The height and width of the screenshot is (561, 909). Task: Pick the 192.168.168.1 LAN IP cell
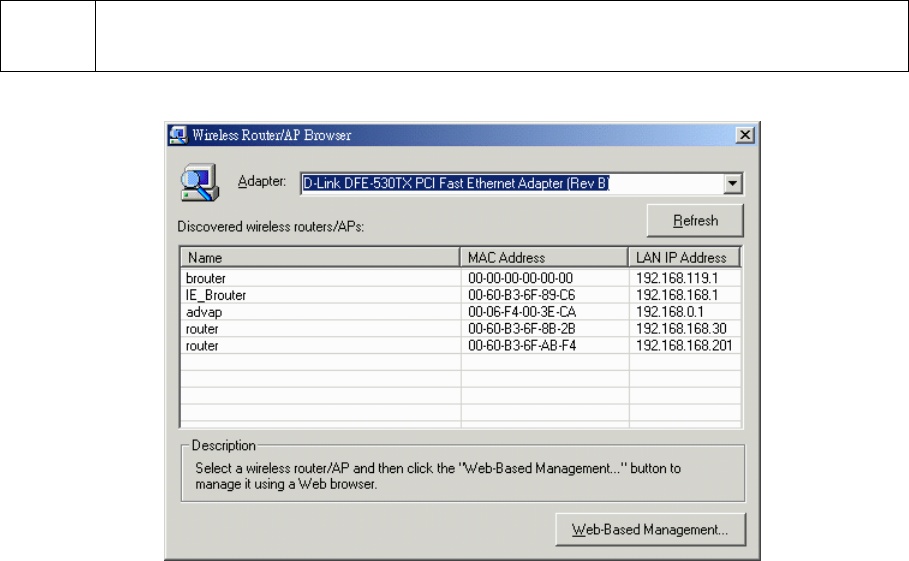click(675, 295)
